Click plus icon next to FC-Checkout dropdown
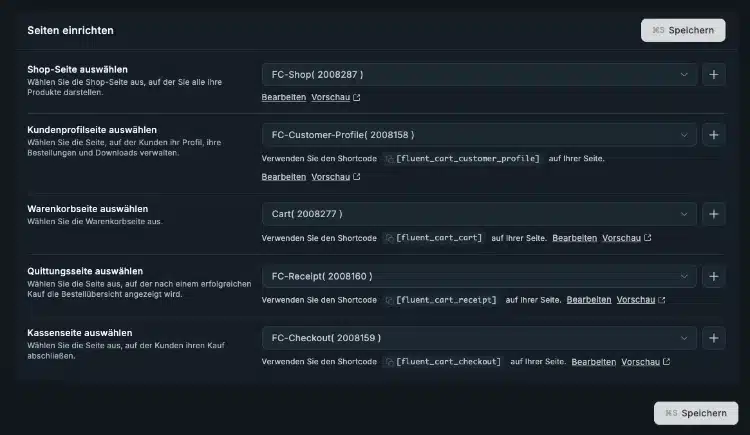The image size is (750, 435). pos(714,338)
